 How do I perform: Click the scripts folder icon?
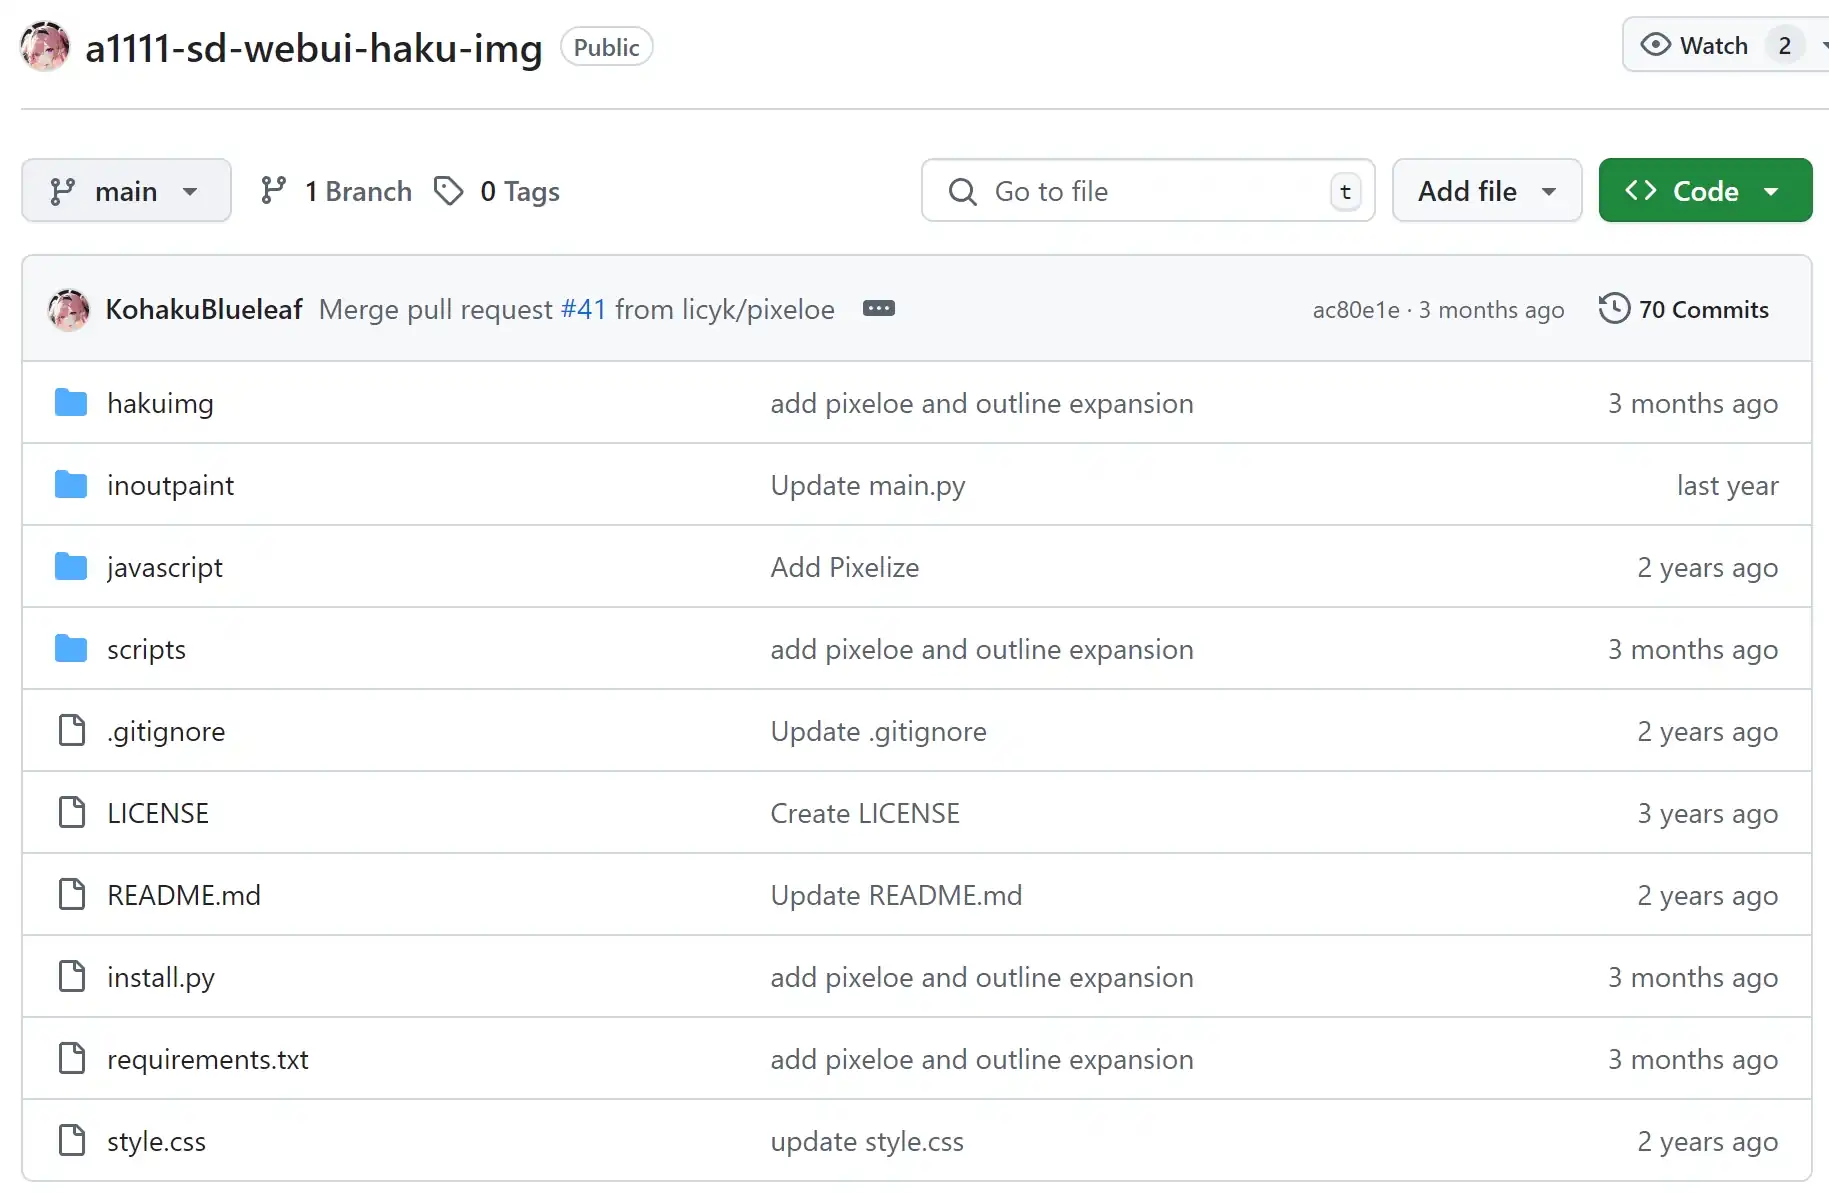click(x=71, y=648)
